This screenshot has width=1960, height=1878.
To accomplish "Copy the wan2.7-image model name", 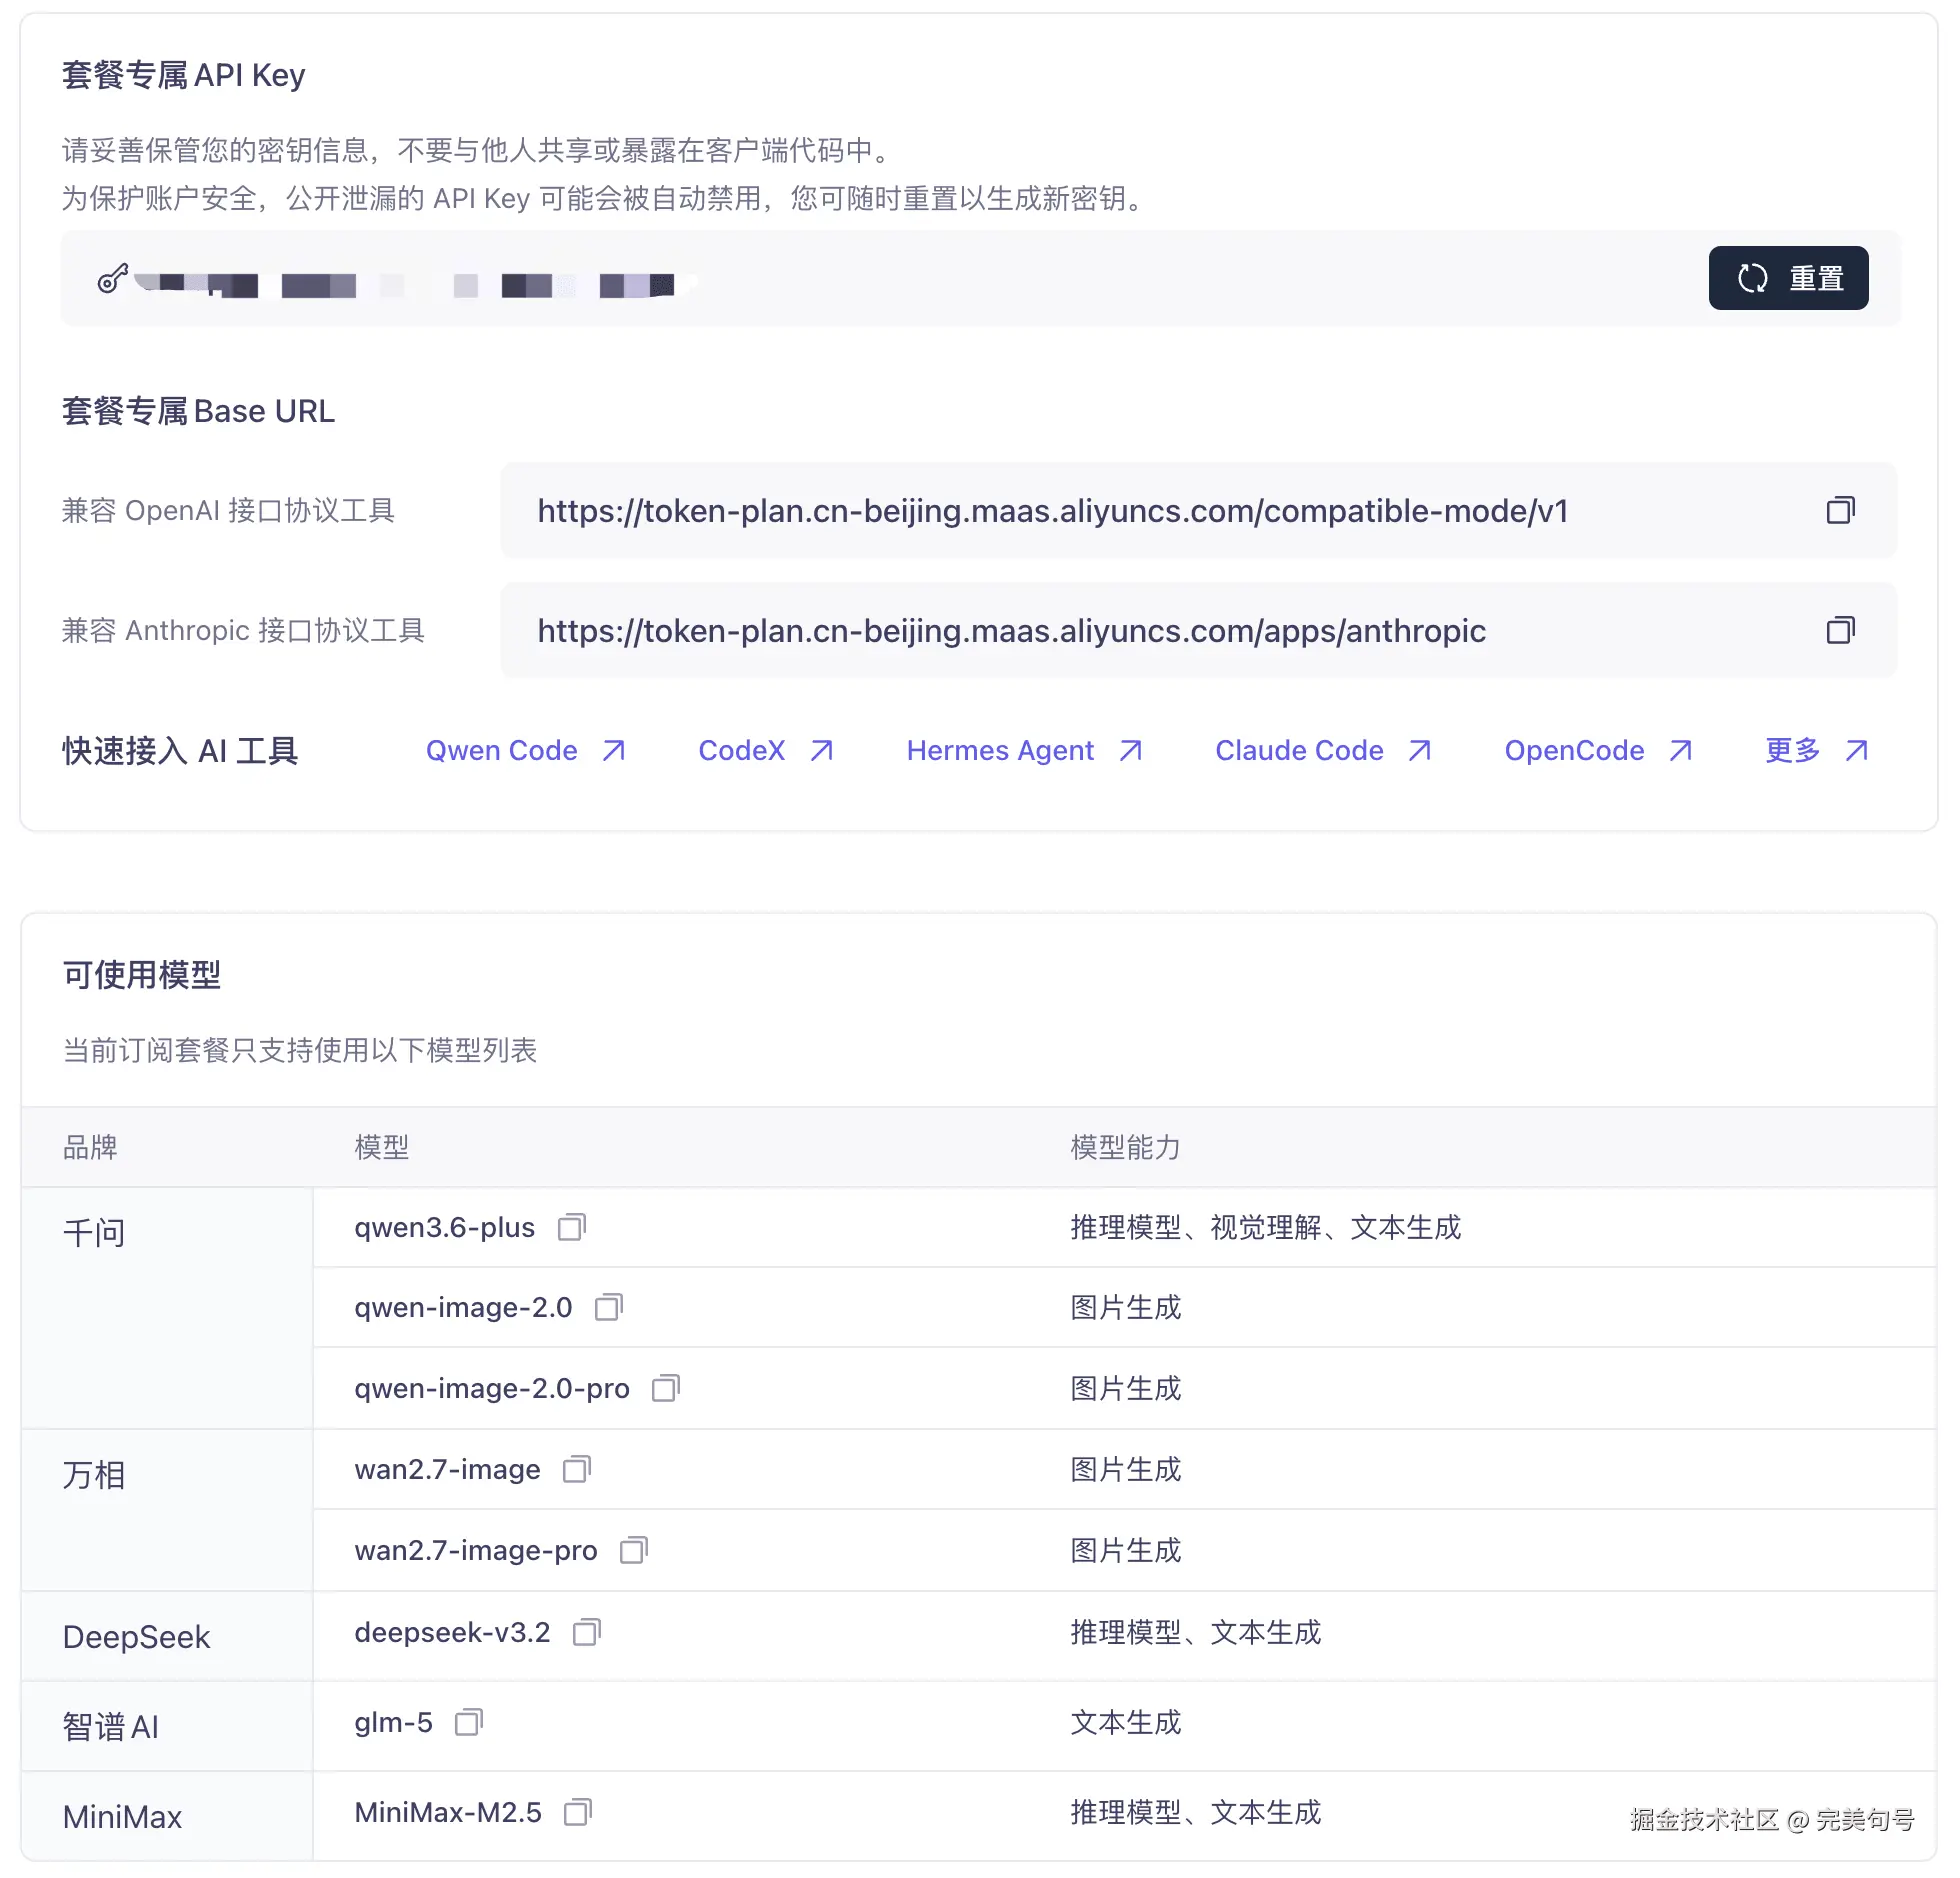I will pos(577,1469).
